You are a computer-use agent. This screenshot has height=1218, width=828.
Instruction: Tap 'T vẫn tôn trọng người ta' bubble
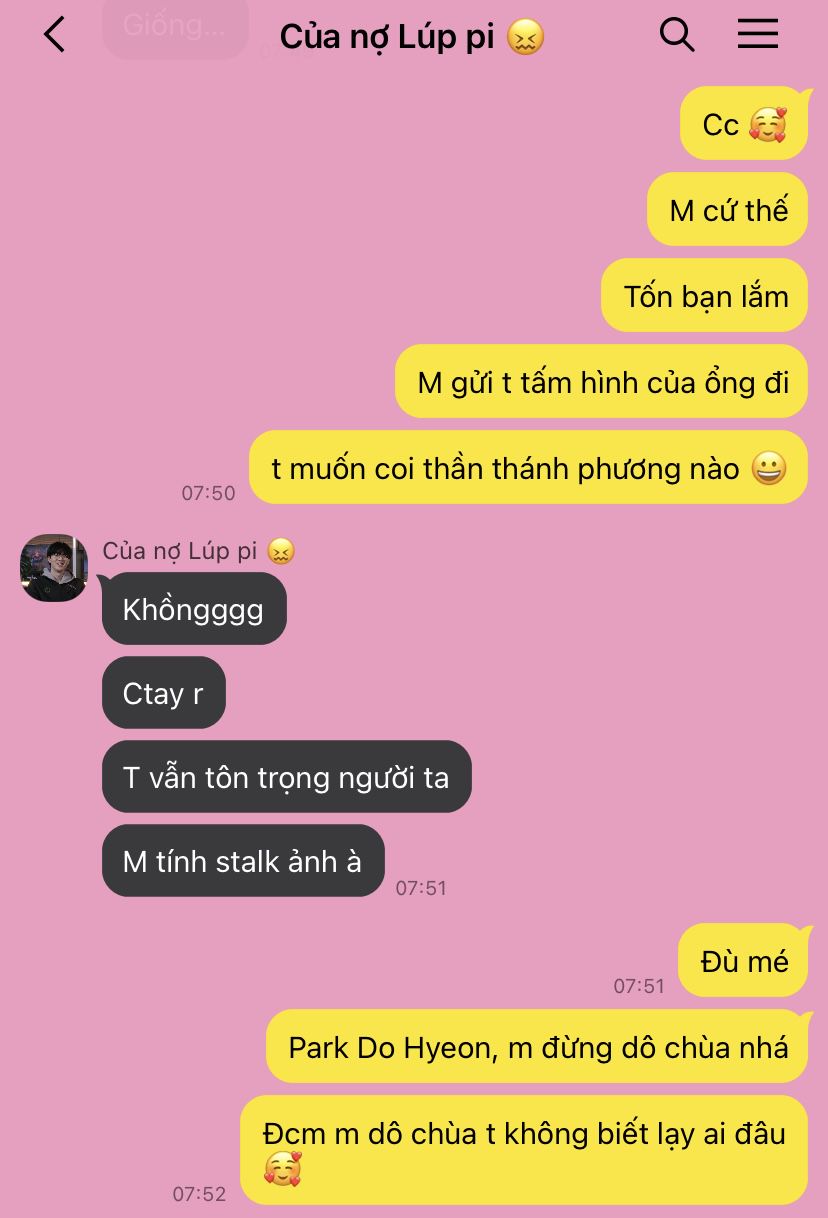click(x=287, y=777)
